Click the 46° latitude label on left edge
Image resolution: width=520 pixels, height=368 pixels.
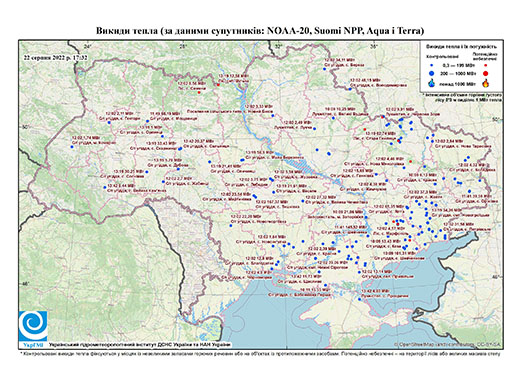point(25,283)
